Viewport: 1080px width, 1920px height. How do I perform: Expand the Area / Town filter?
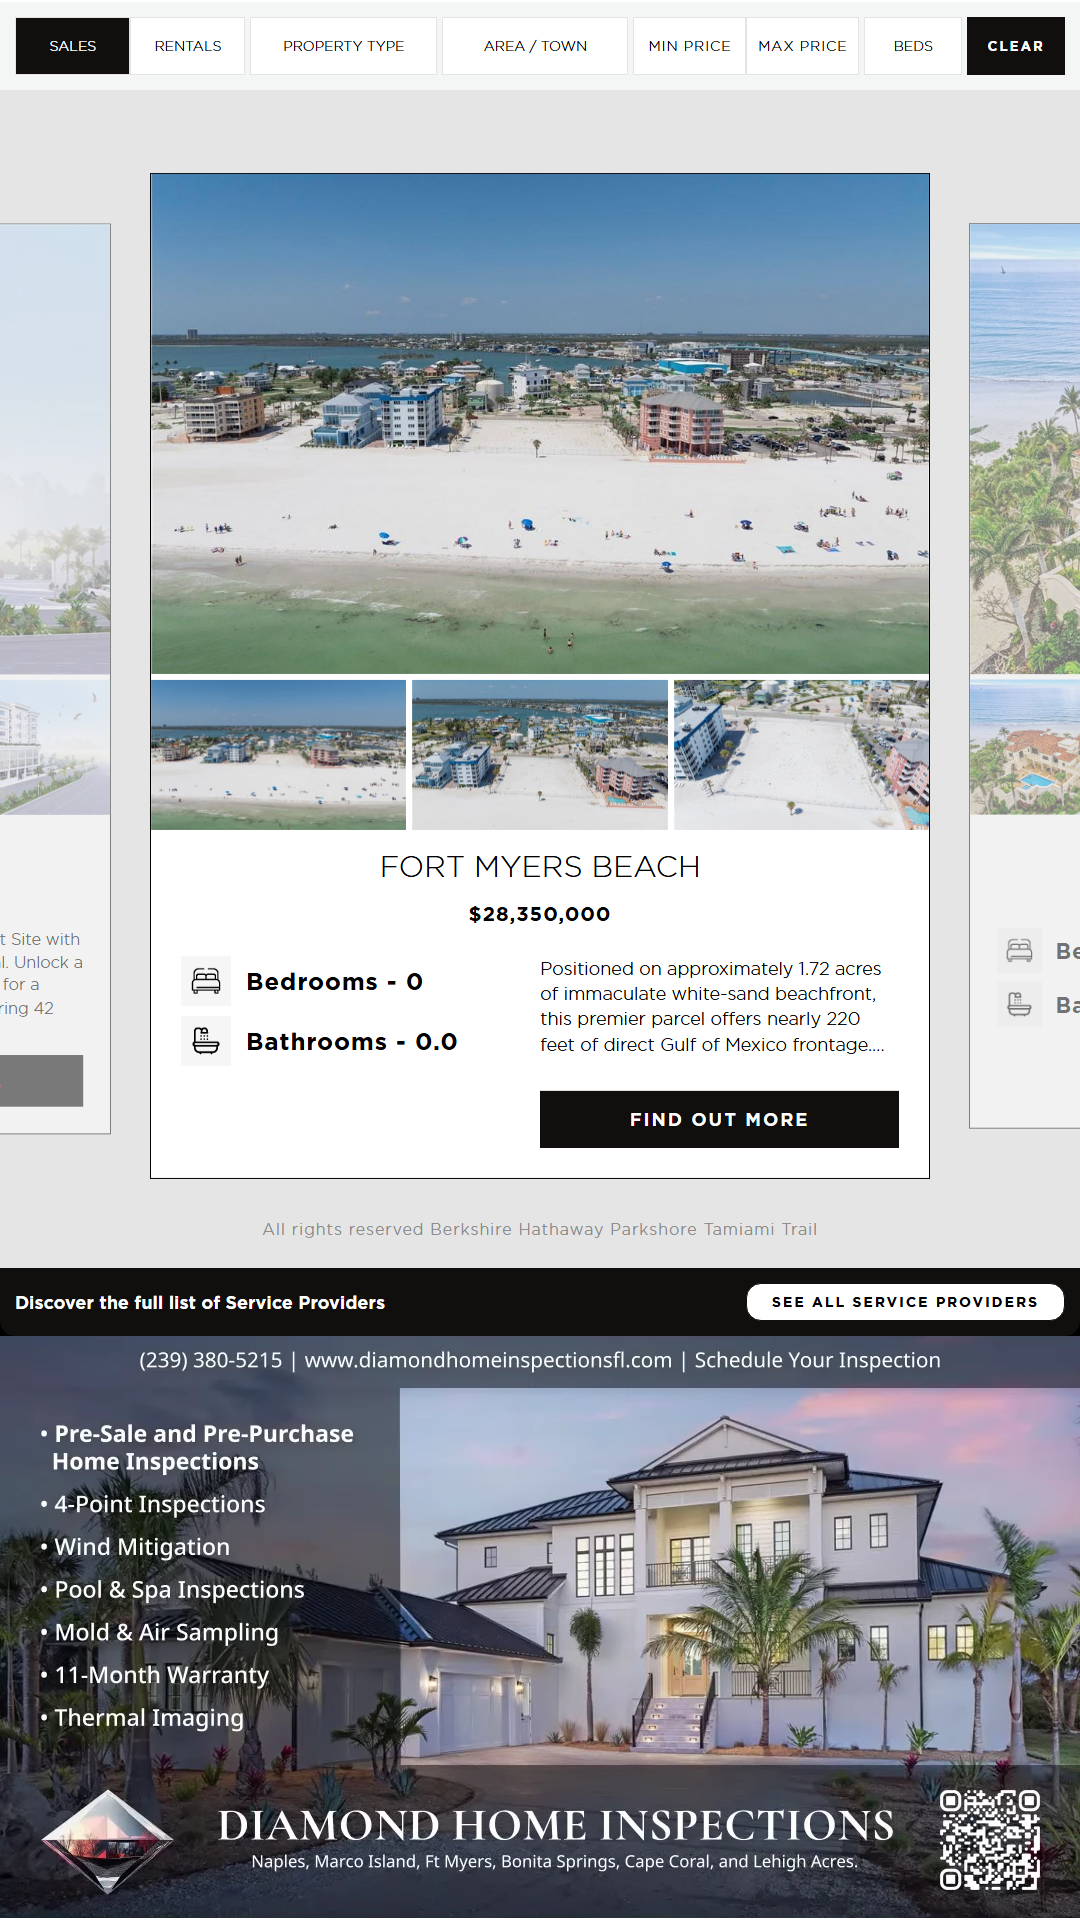535,46
